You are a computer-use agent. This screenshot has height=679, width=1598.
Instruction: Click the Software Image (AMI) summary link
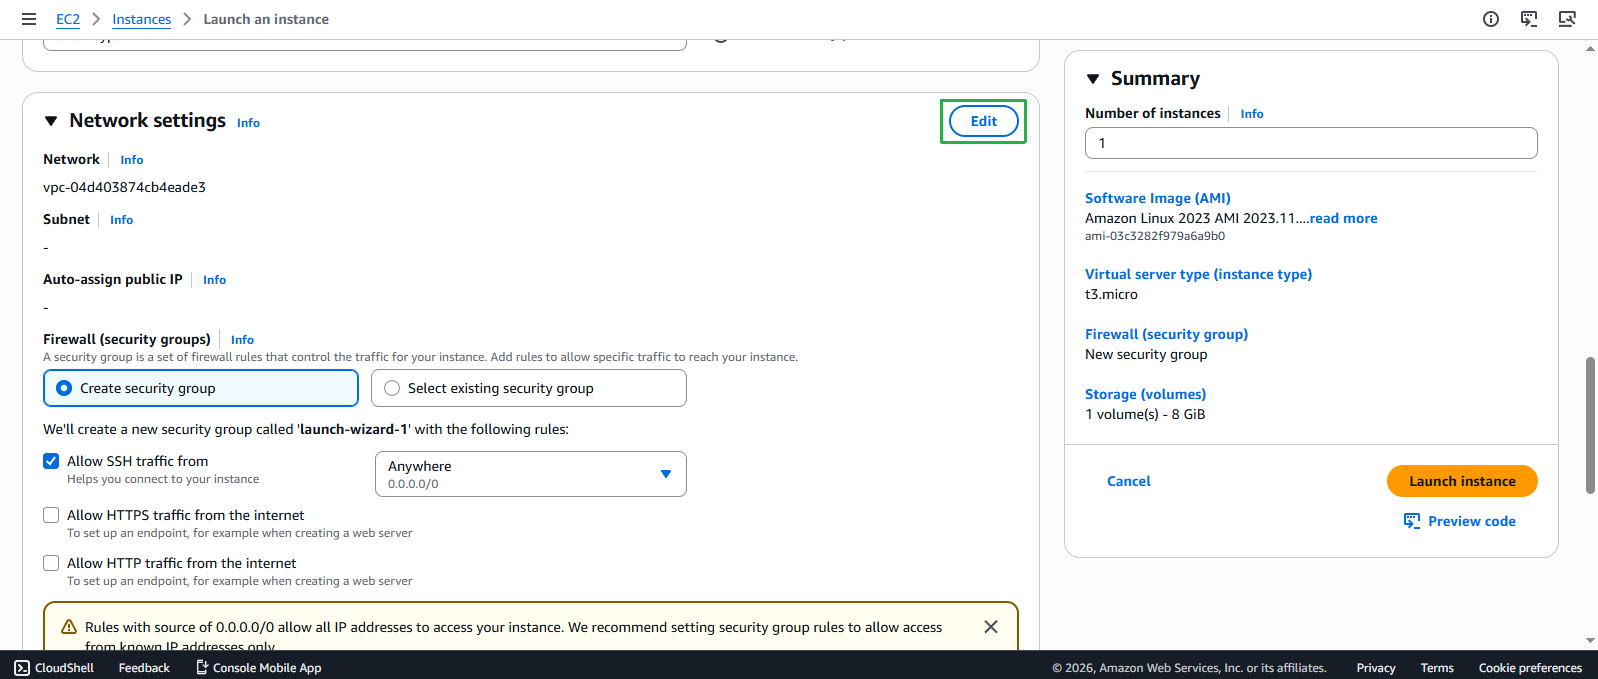point(1158,198)
